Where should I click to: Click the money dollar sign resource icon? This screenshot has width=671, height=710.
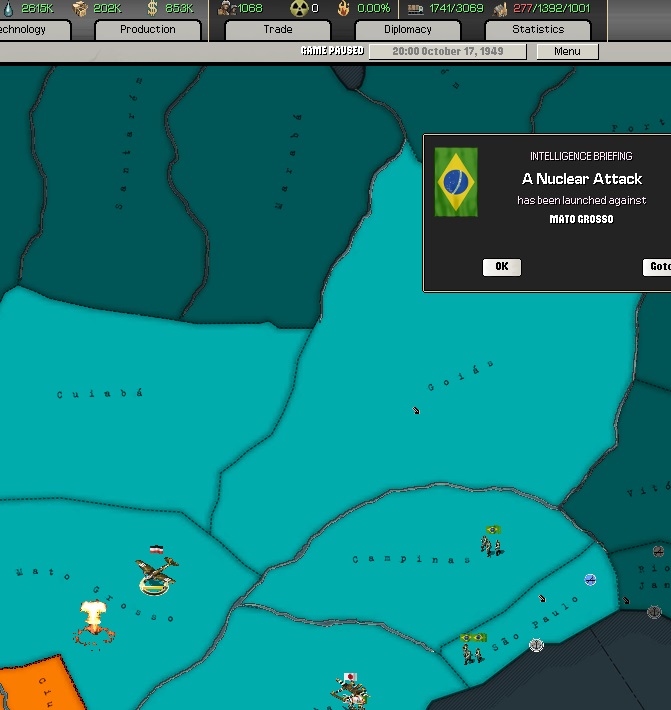tap(152, 9)
